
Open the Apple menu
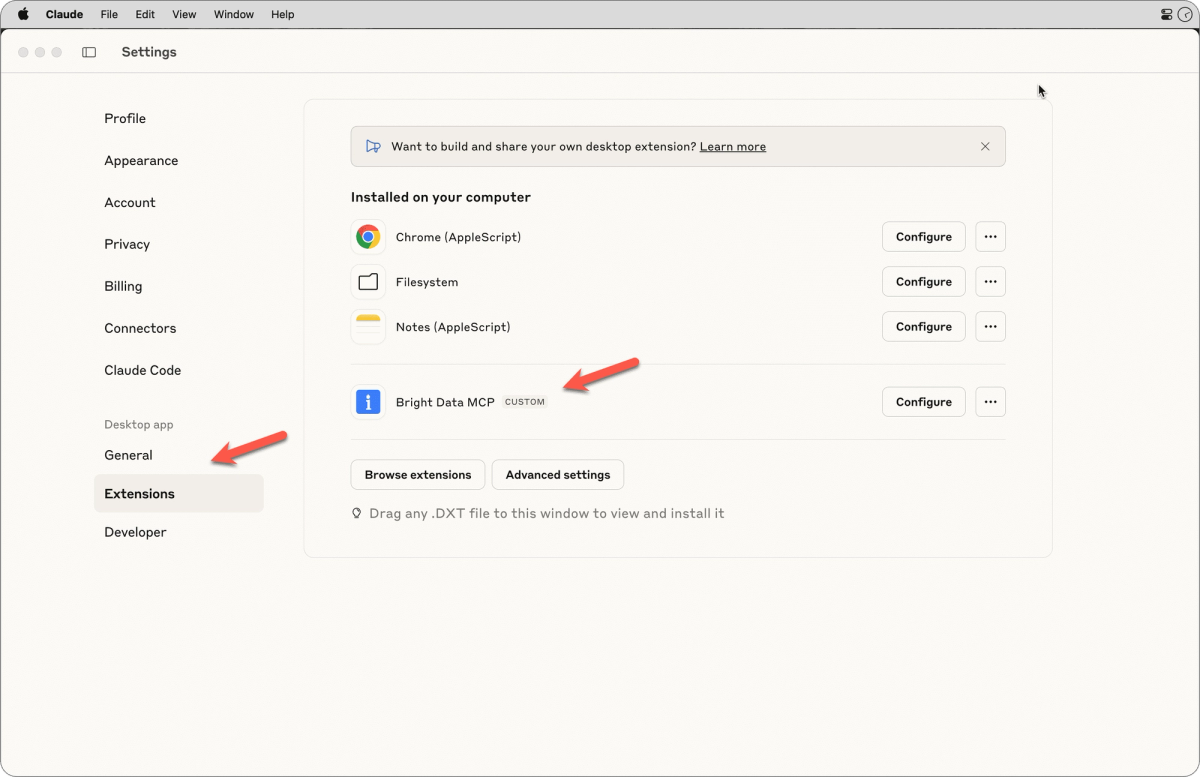[x=23, y=14]
